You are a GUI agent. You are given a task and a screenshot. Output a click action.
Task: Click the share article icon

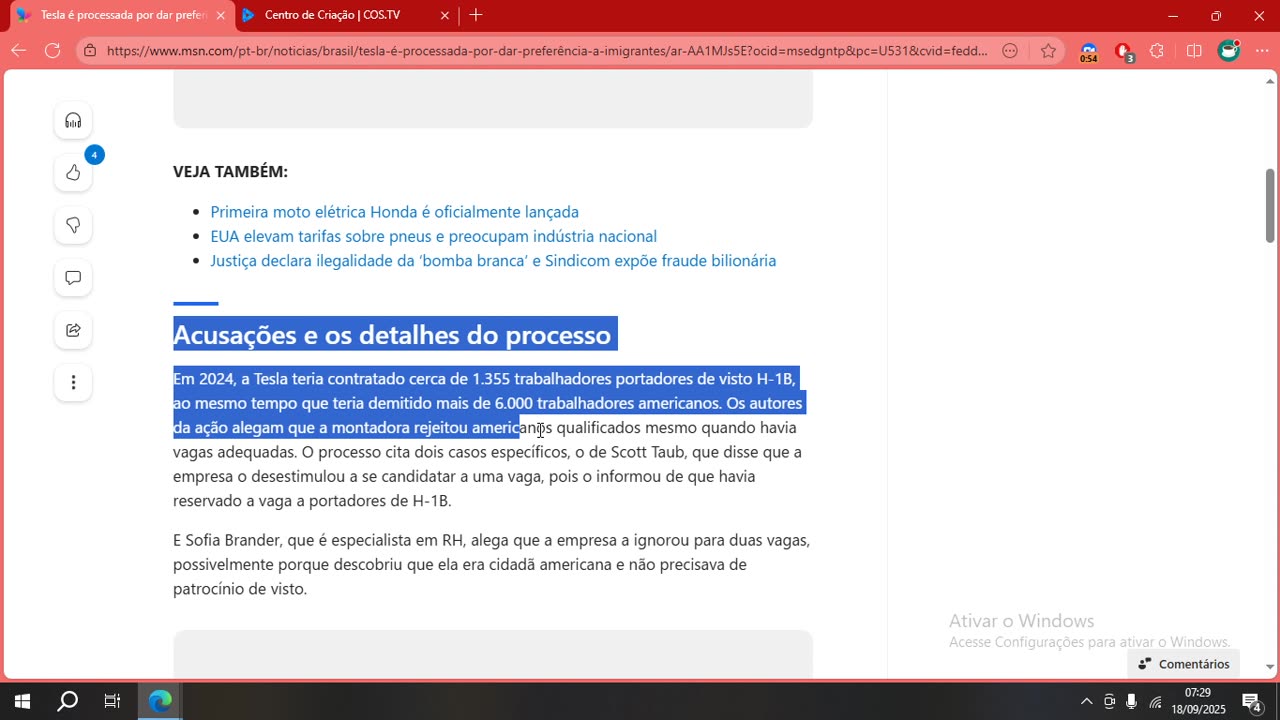(73, 330)
